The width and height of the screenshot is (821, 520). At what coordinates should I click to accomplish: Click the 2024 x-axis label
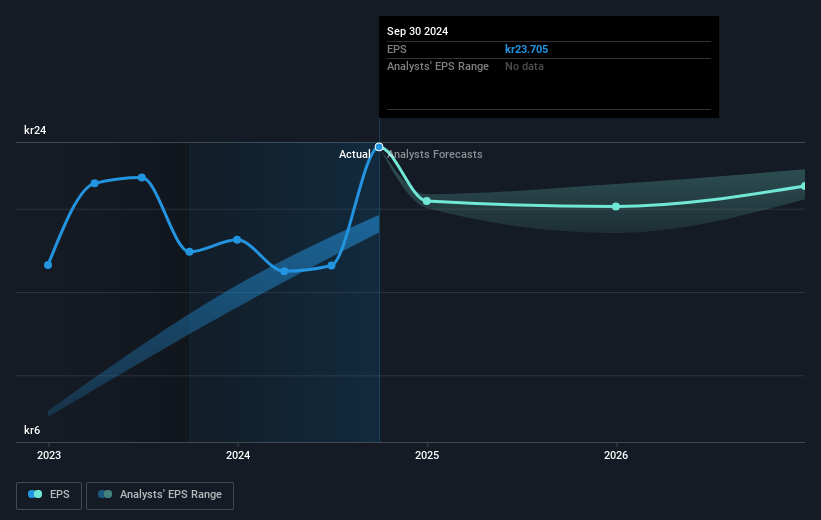coord(238,456)
